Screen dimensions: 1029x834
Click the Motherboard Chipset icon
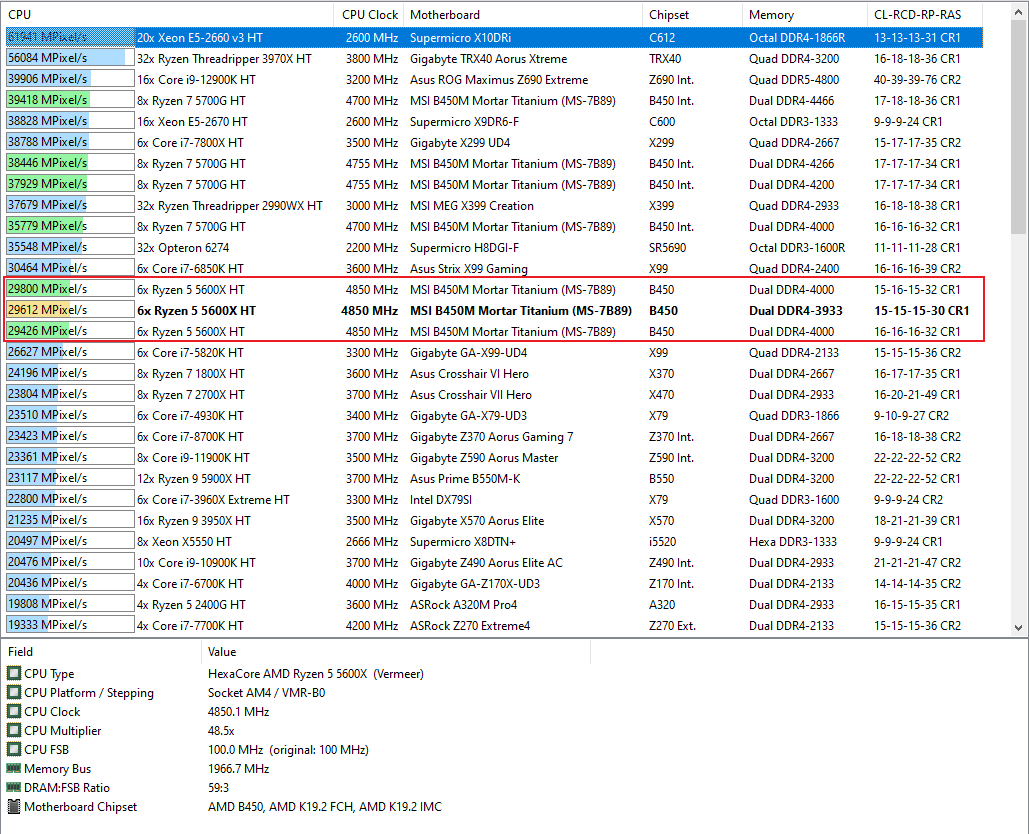[13, 806]
